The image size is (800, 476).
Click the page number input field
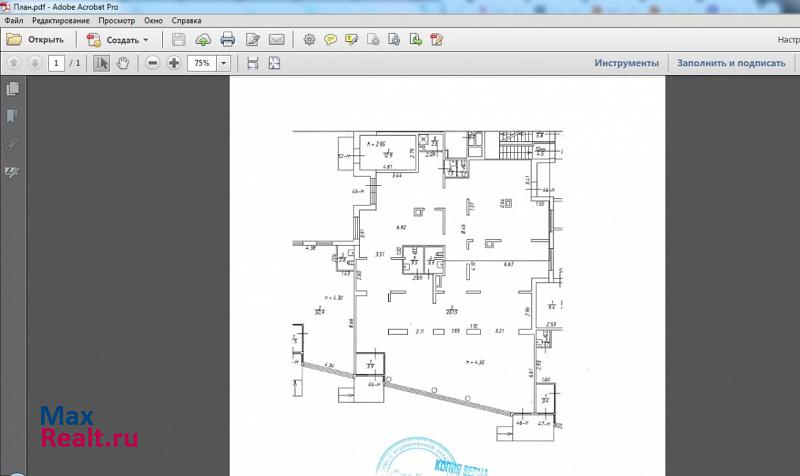click(56, 63)
